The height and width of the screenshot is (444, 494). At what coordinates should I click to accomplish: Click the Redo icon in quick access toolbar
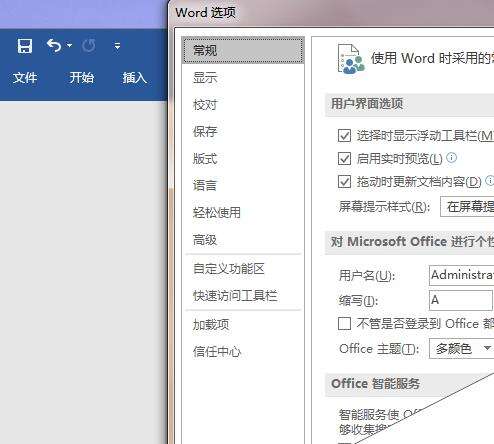coord(89,46)
